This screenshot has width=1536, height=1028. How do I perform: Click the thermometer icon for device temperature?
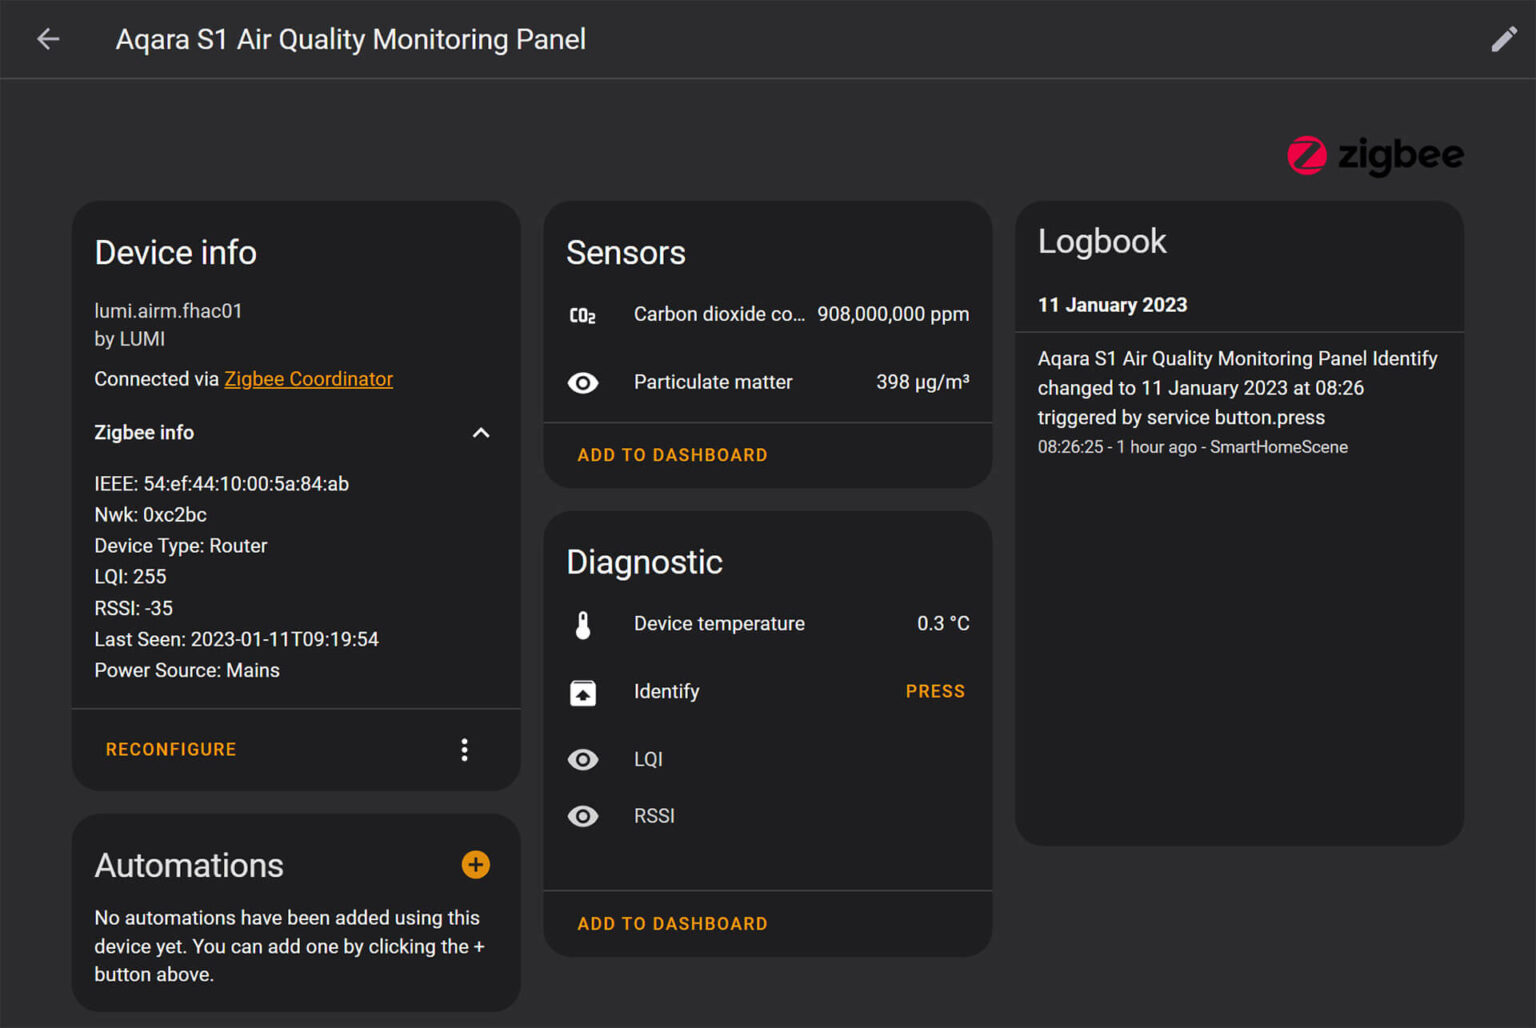tap(583, 624)
